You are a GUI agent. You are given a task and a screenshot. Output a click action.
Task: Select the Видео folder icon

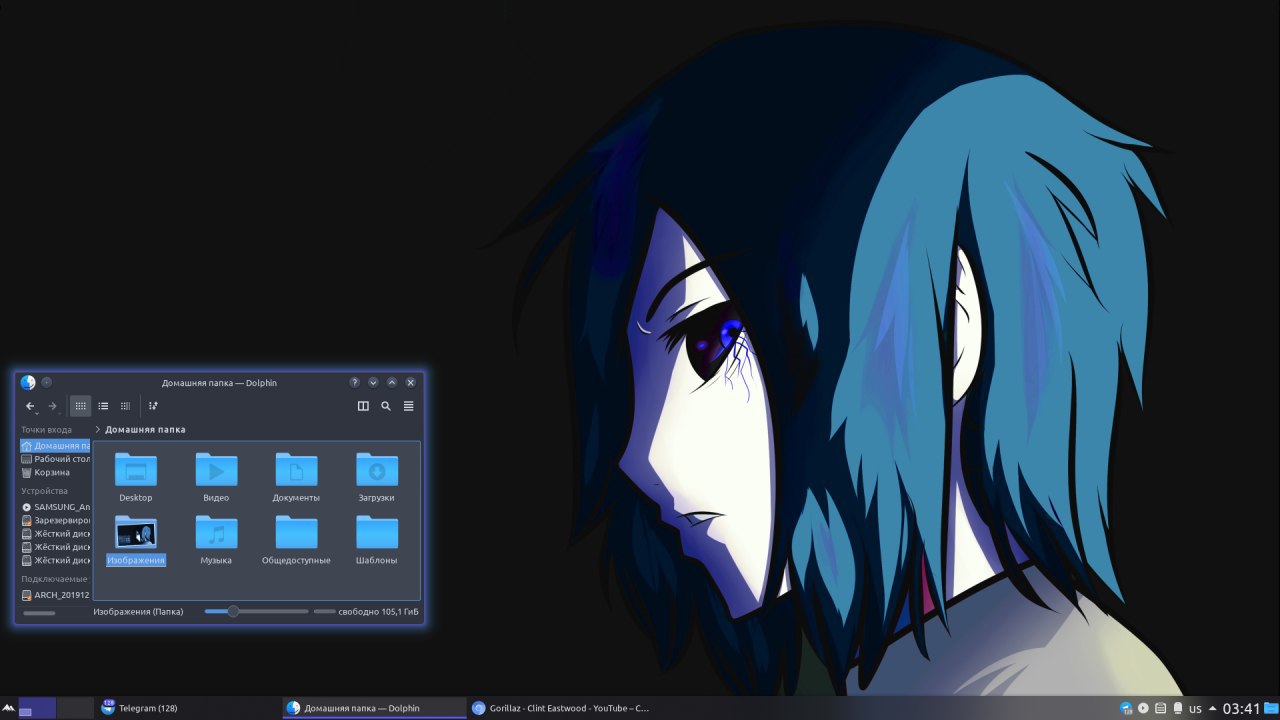[216, 470]
